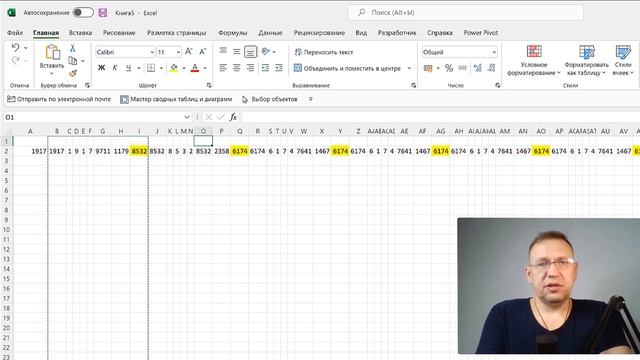This screenshot has width=640, height=360.
Task: Align text left
Action: pos(223,68)
